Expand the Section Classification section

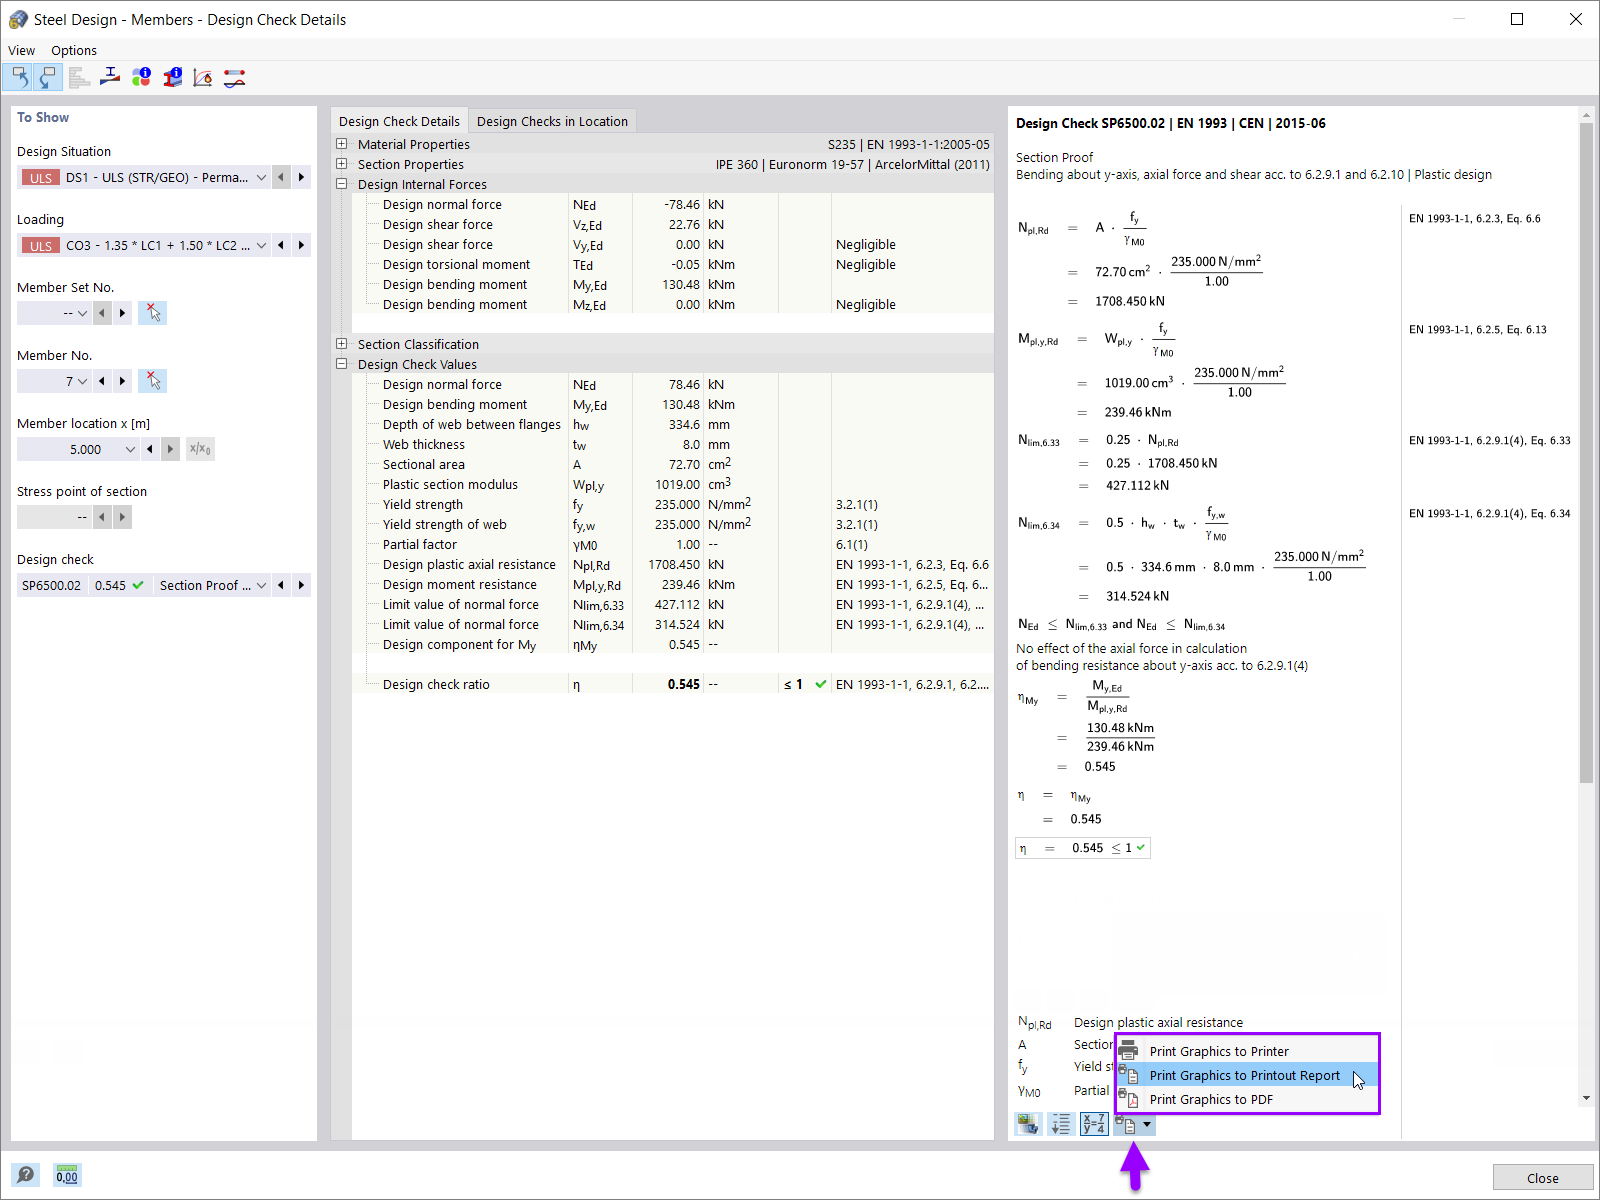(x=342, y=344)
